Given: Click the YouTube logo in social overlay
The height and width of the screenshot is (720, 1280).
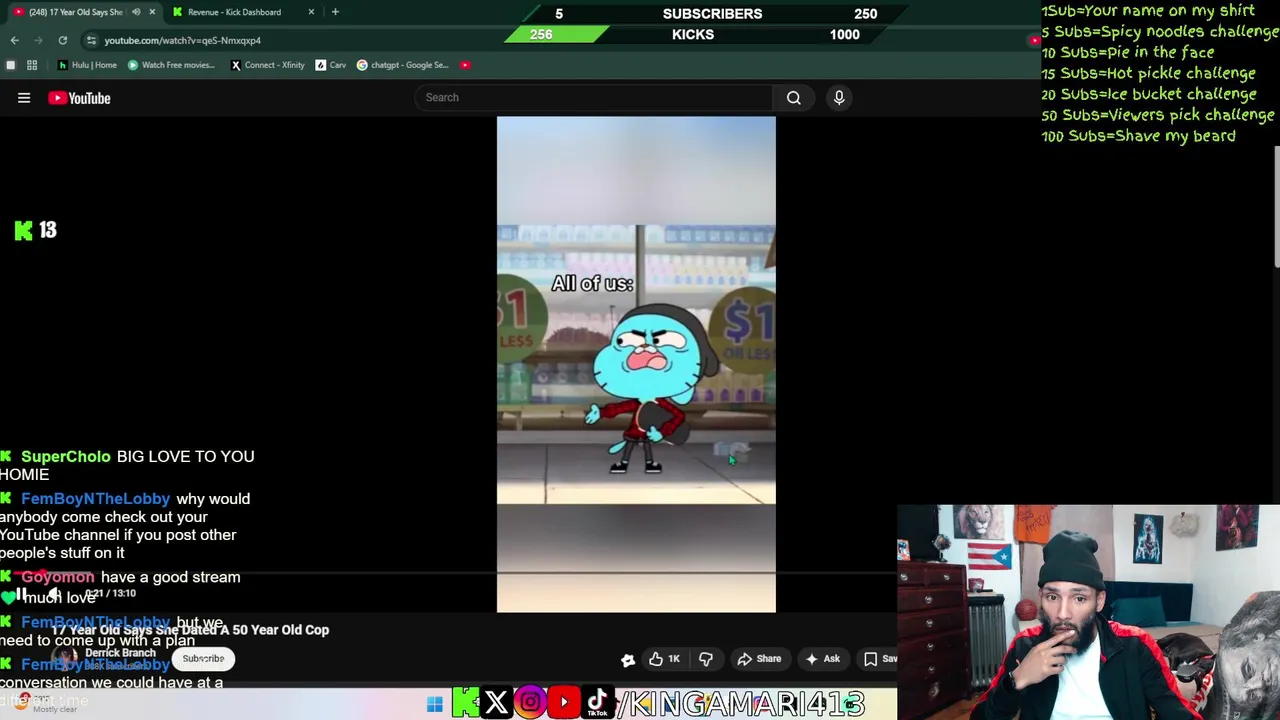Looking at the screenshot, I should tap(564, 703).
